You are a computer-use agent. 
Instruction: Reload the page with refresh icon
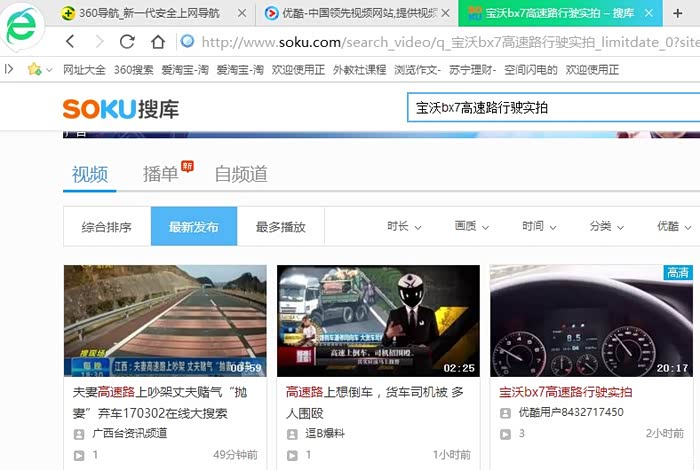click(x=127, y=42)
